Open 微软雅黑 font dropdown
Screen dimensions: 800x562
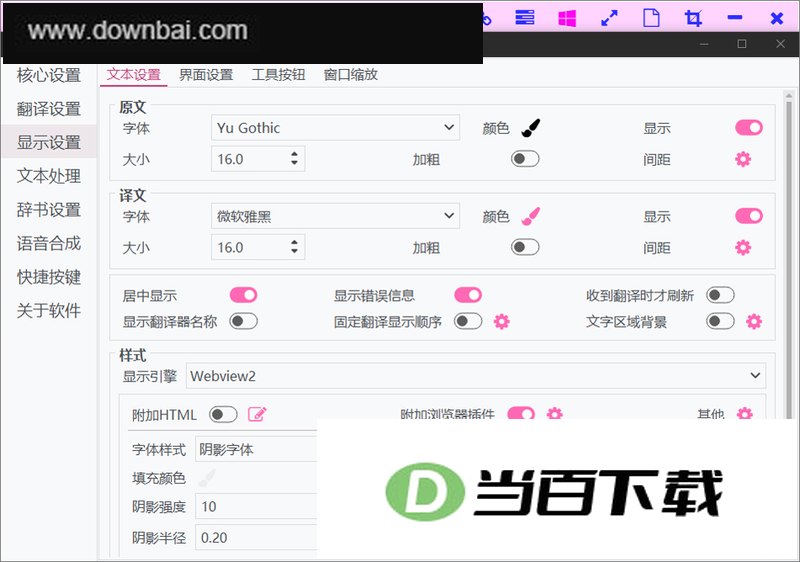pyautogui.click(x=335, y=216)
